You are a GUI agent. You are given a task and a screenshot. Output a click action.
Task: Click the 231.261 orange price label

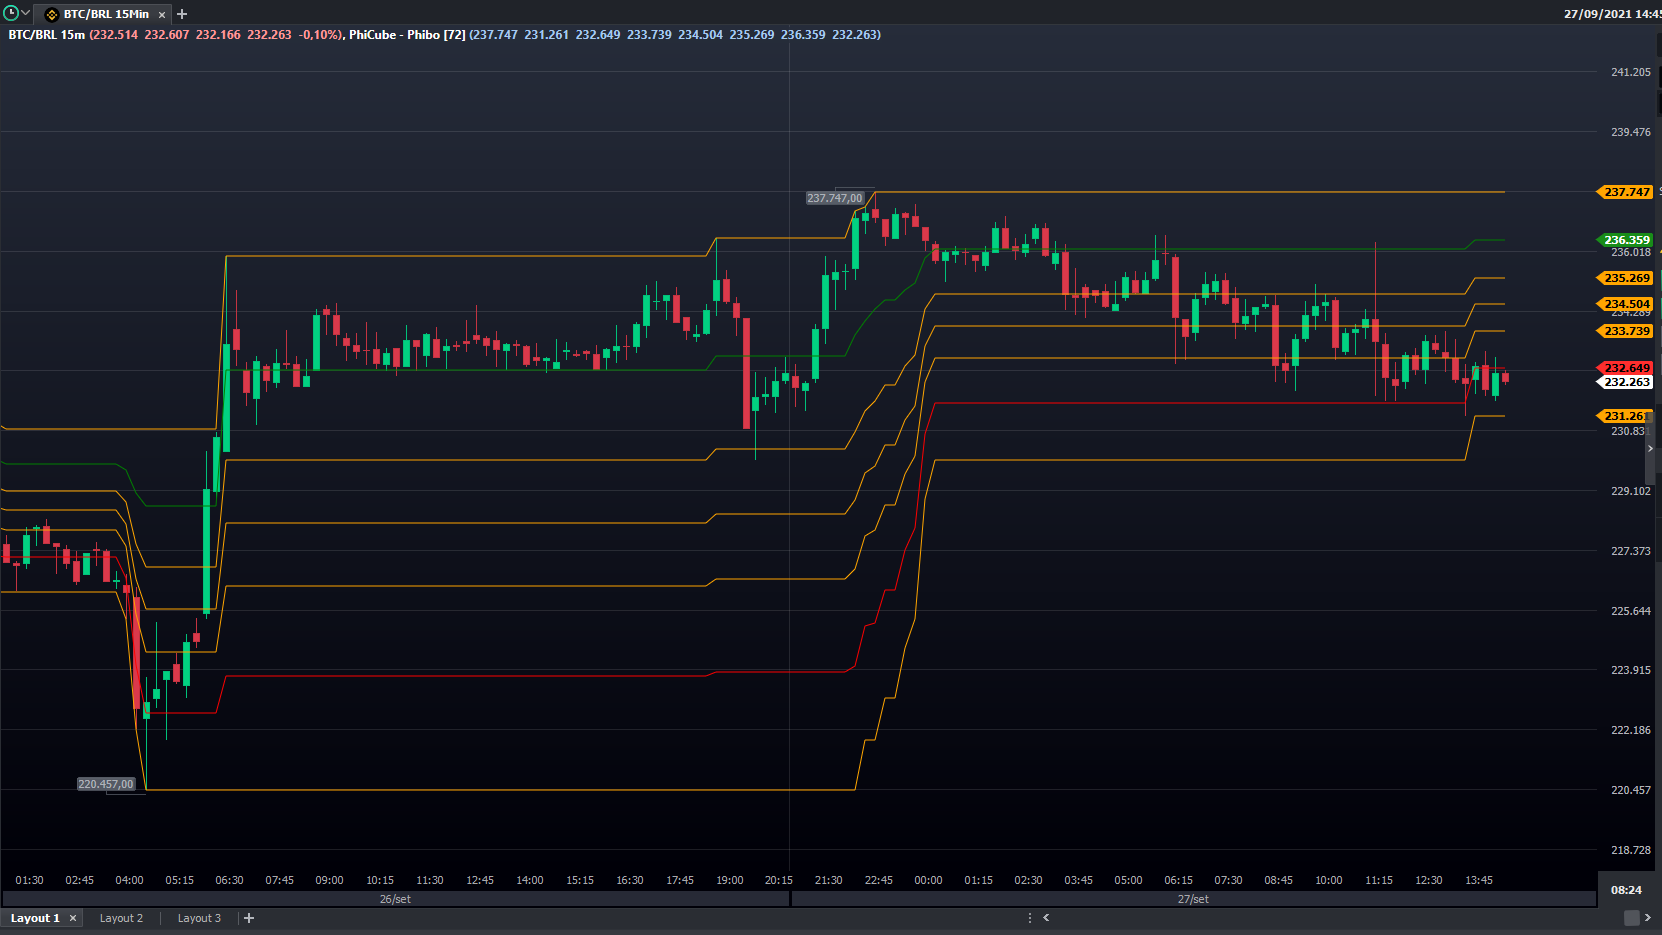coord(1624,416)
